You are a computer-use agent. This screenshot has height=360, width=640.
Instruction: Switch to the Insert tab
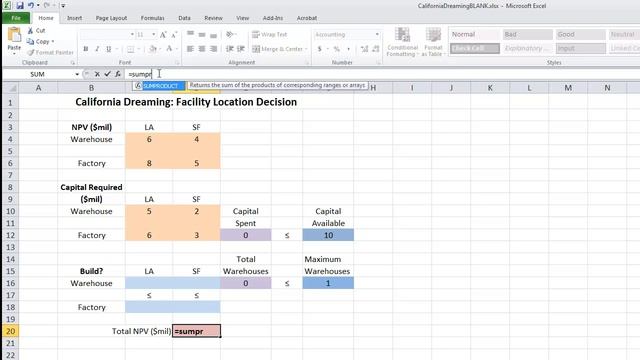(74, 18)
